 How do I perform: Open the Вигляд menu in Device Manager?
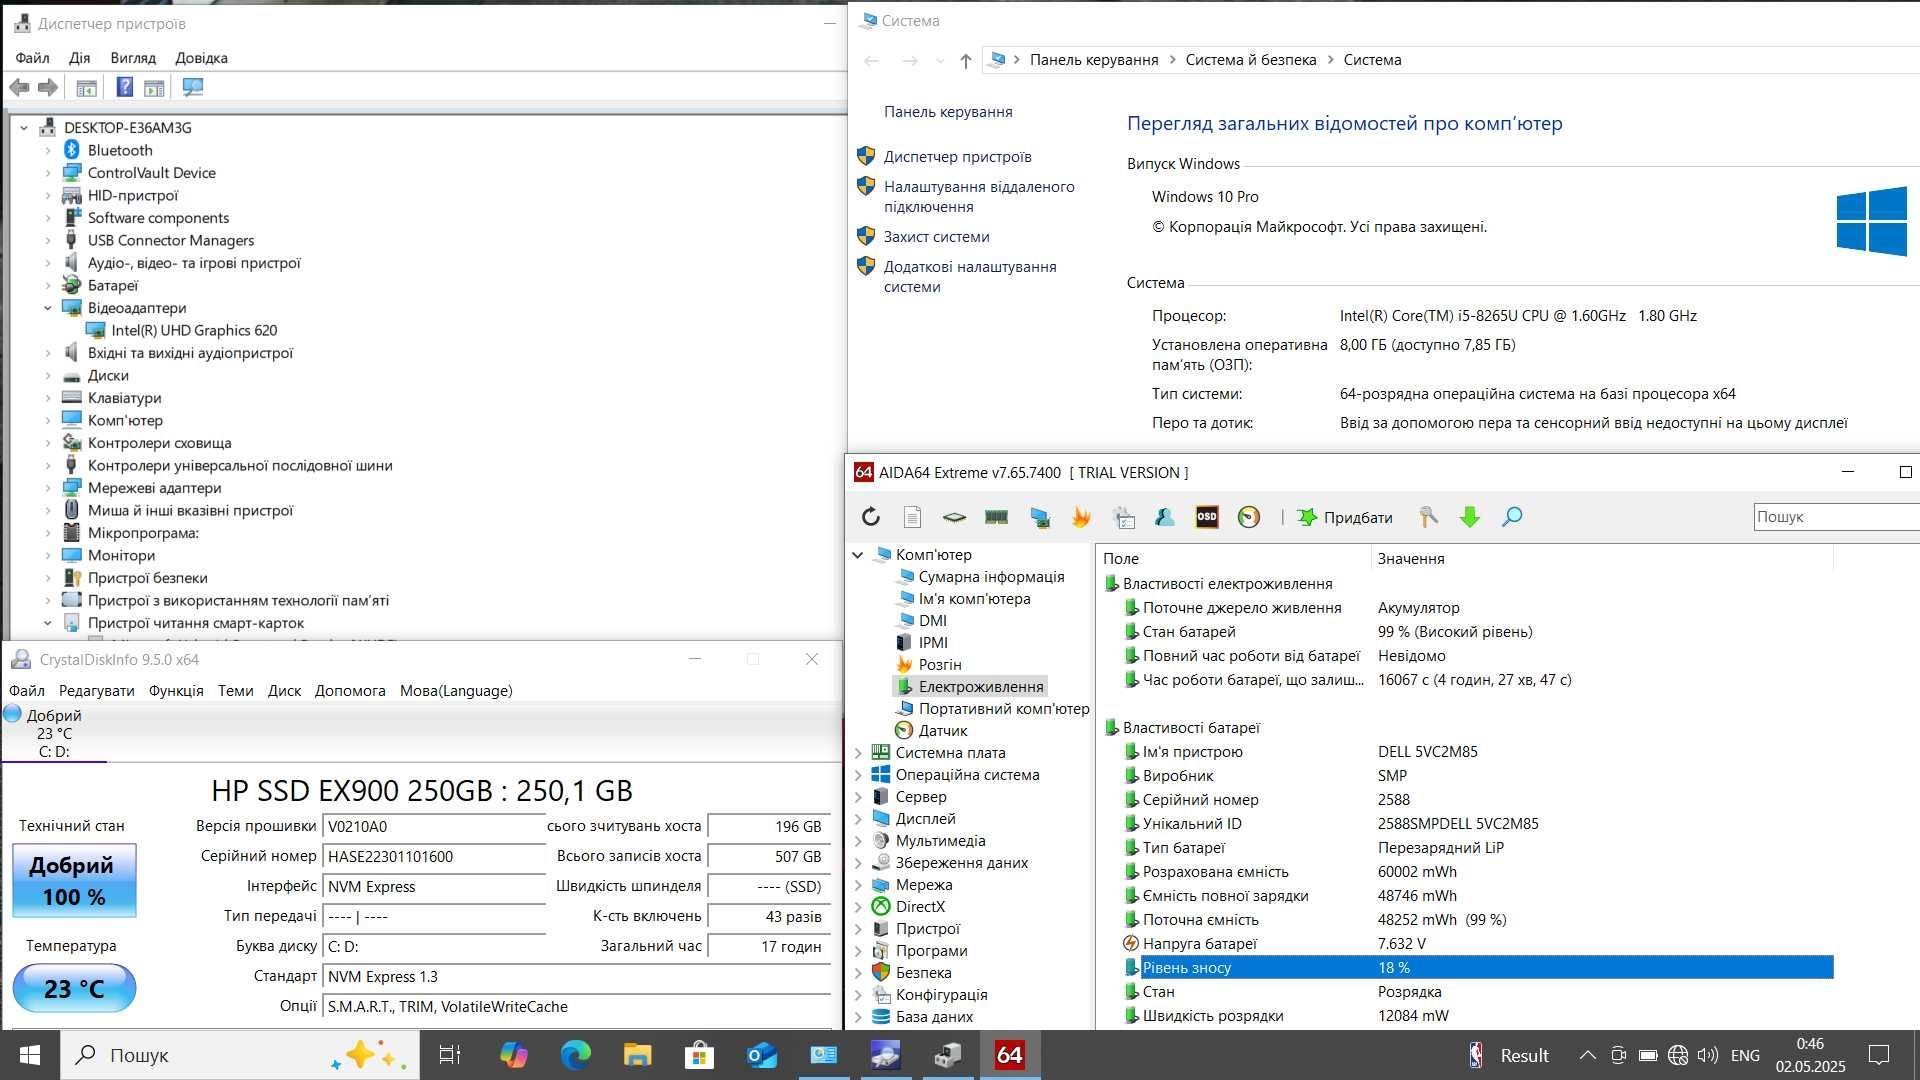pos(133,58)
